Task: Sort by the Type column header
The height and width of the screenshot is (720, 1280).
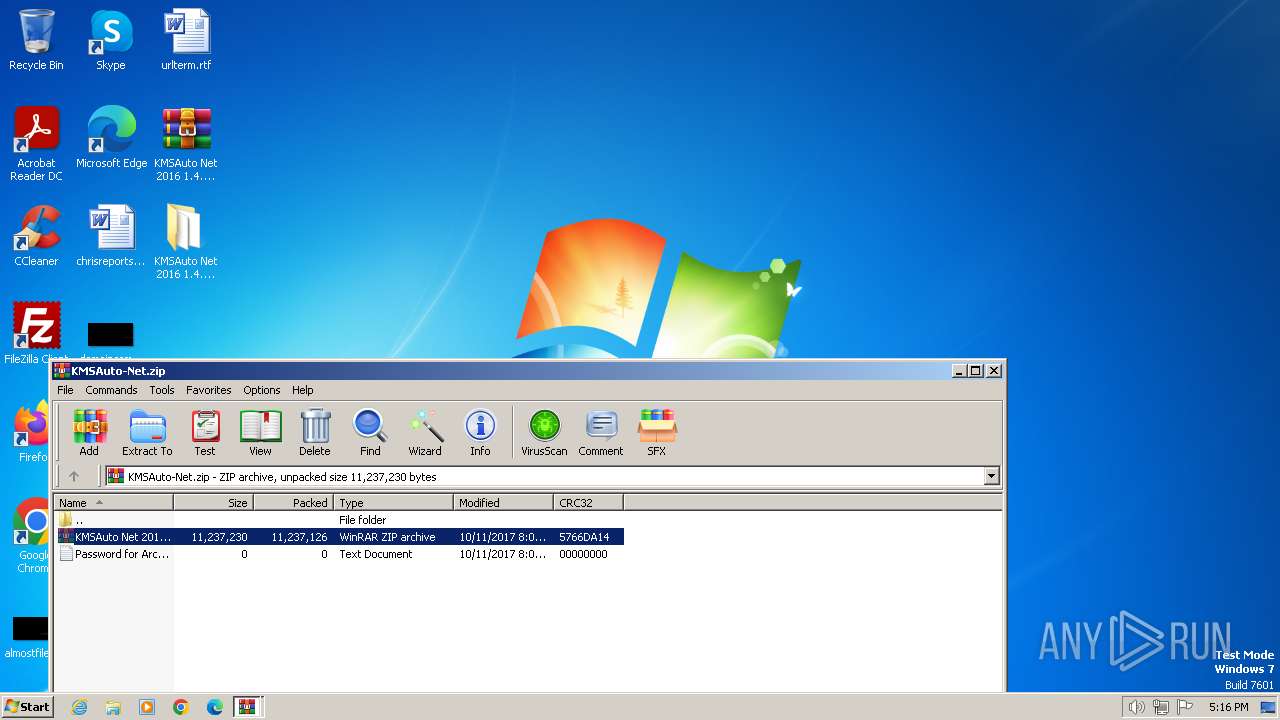Action: pos(394,503)
